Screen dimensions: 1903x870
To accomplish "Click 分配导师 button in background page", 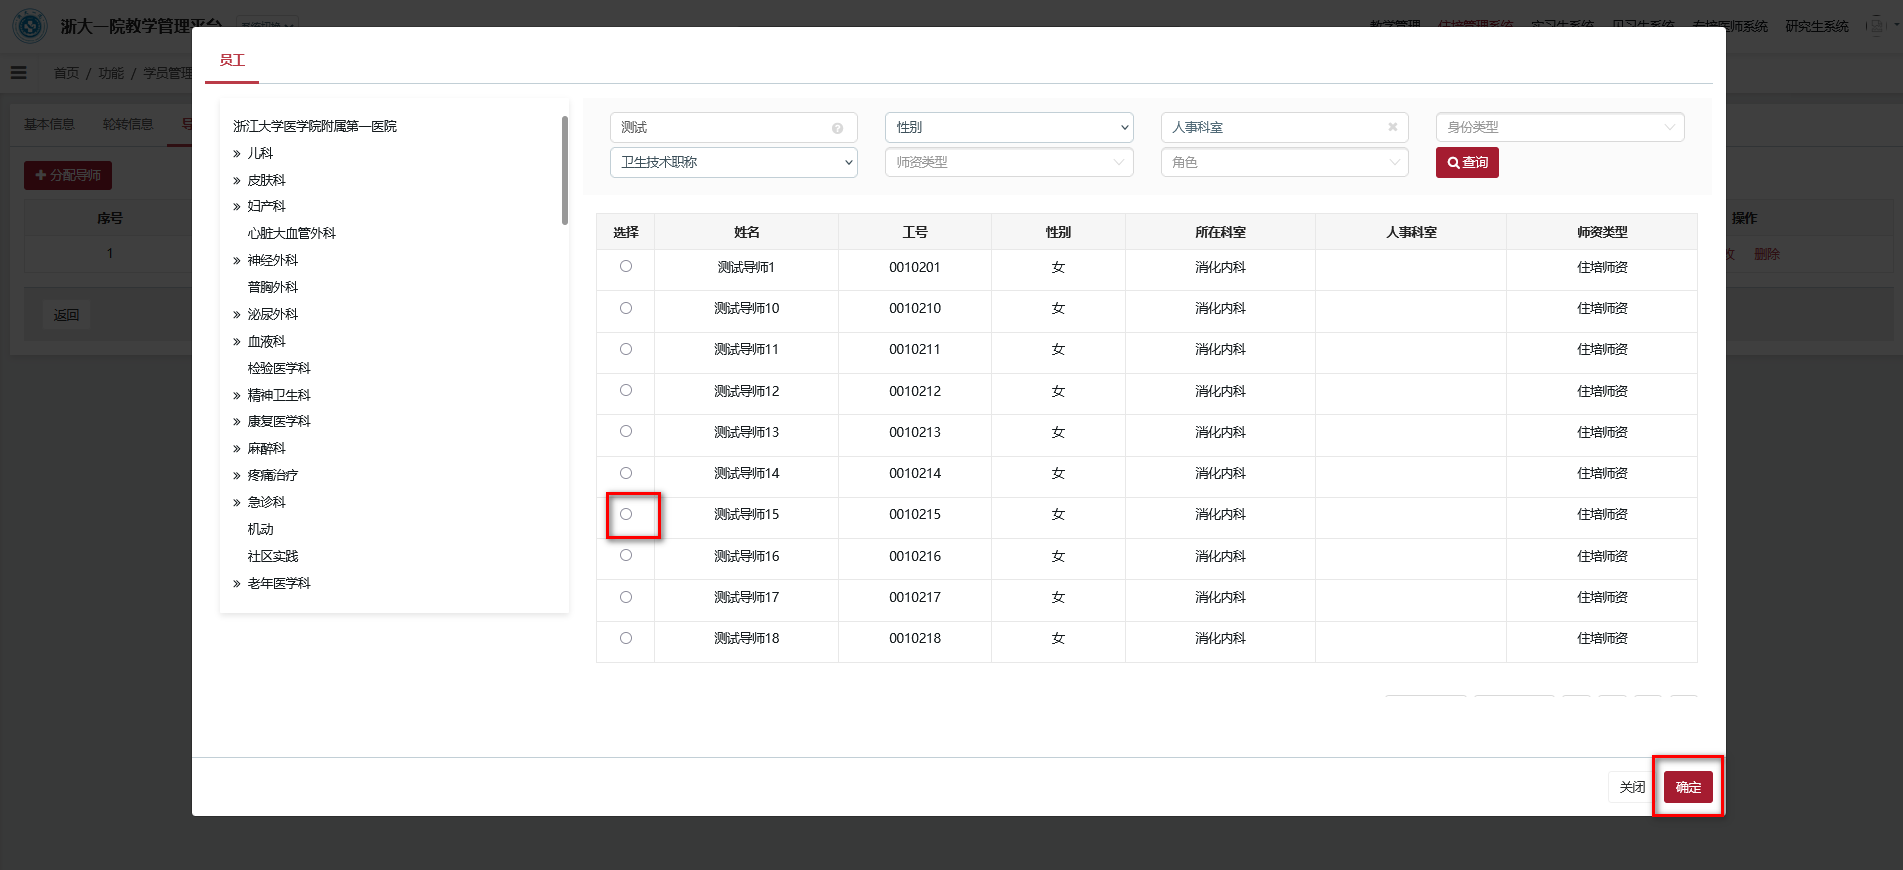I will [x=68, y=175].
